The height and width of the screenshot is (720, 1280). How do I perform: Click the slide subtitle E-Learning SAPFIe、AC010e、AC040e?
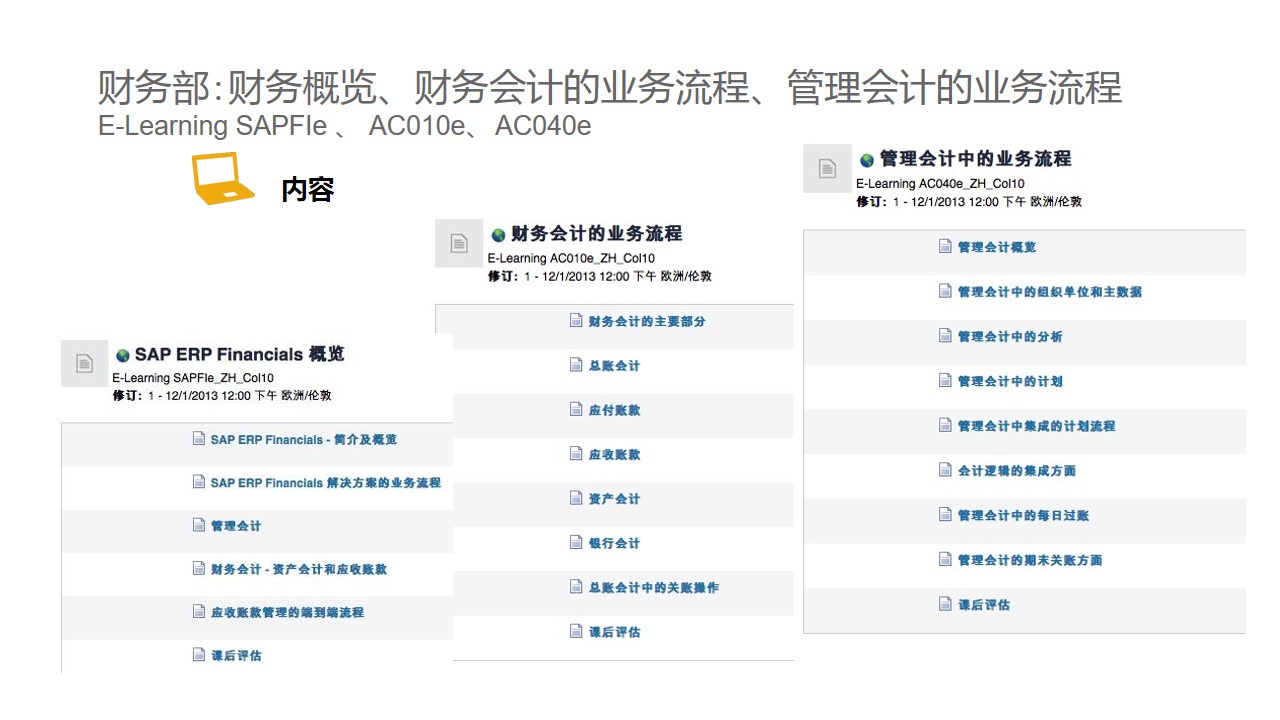(x=344, y=126)
